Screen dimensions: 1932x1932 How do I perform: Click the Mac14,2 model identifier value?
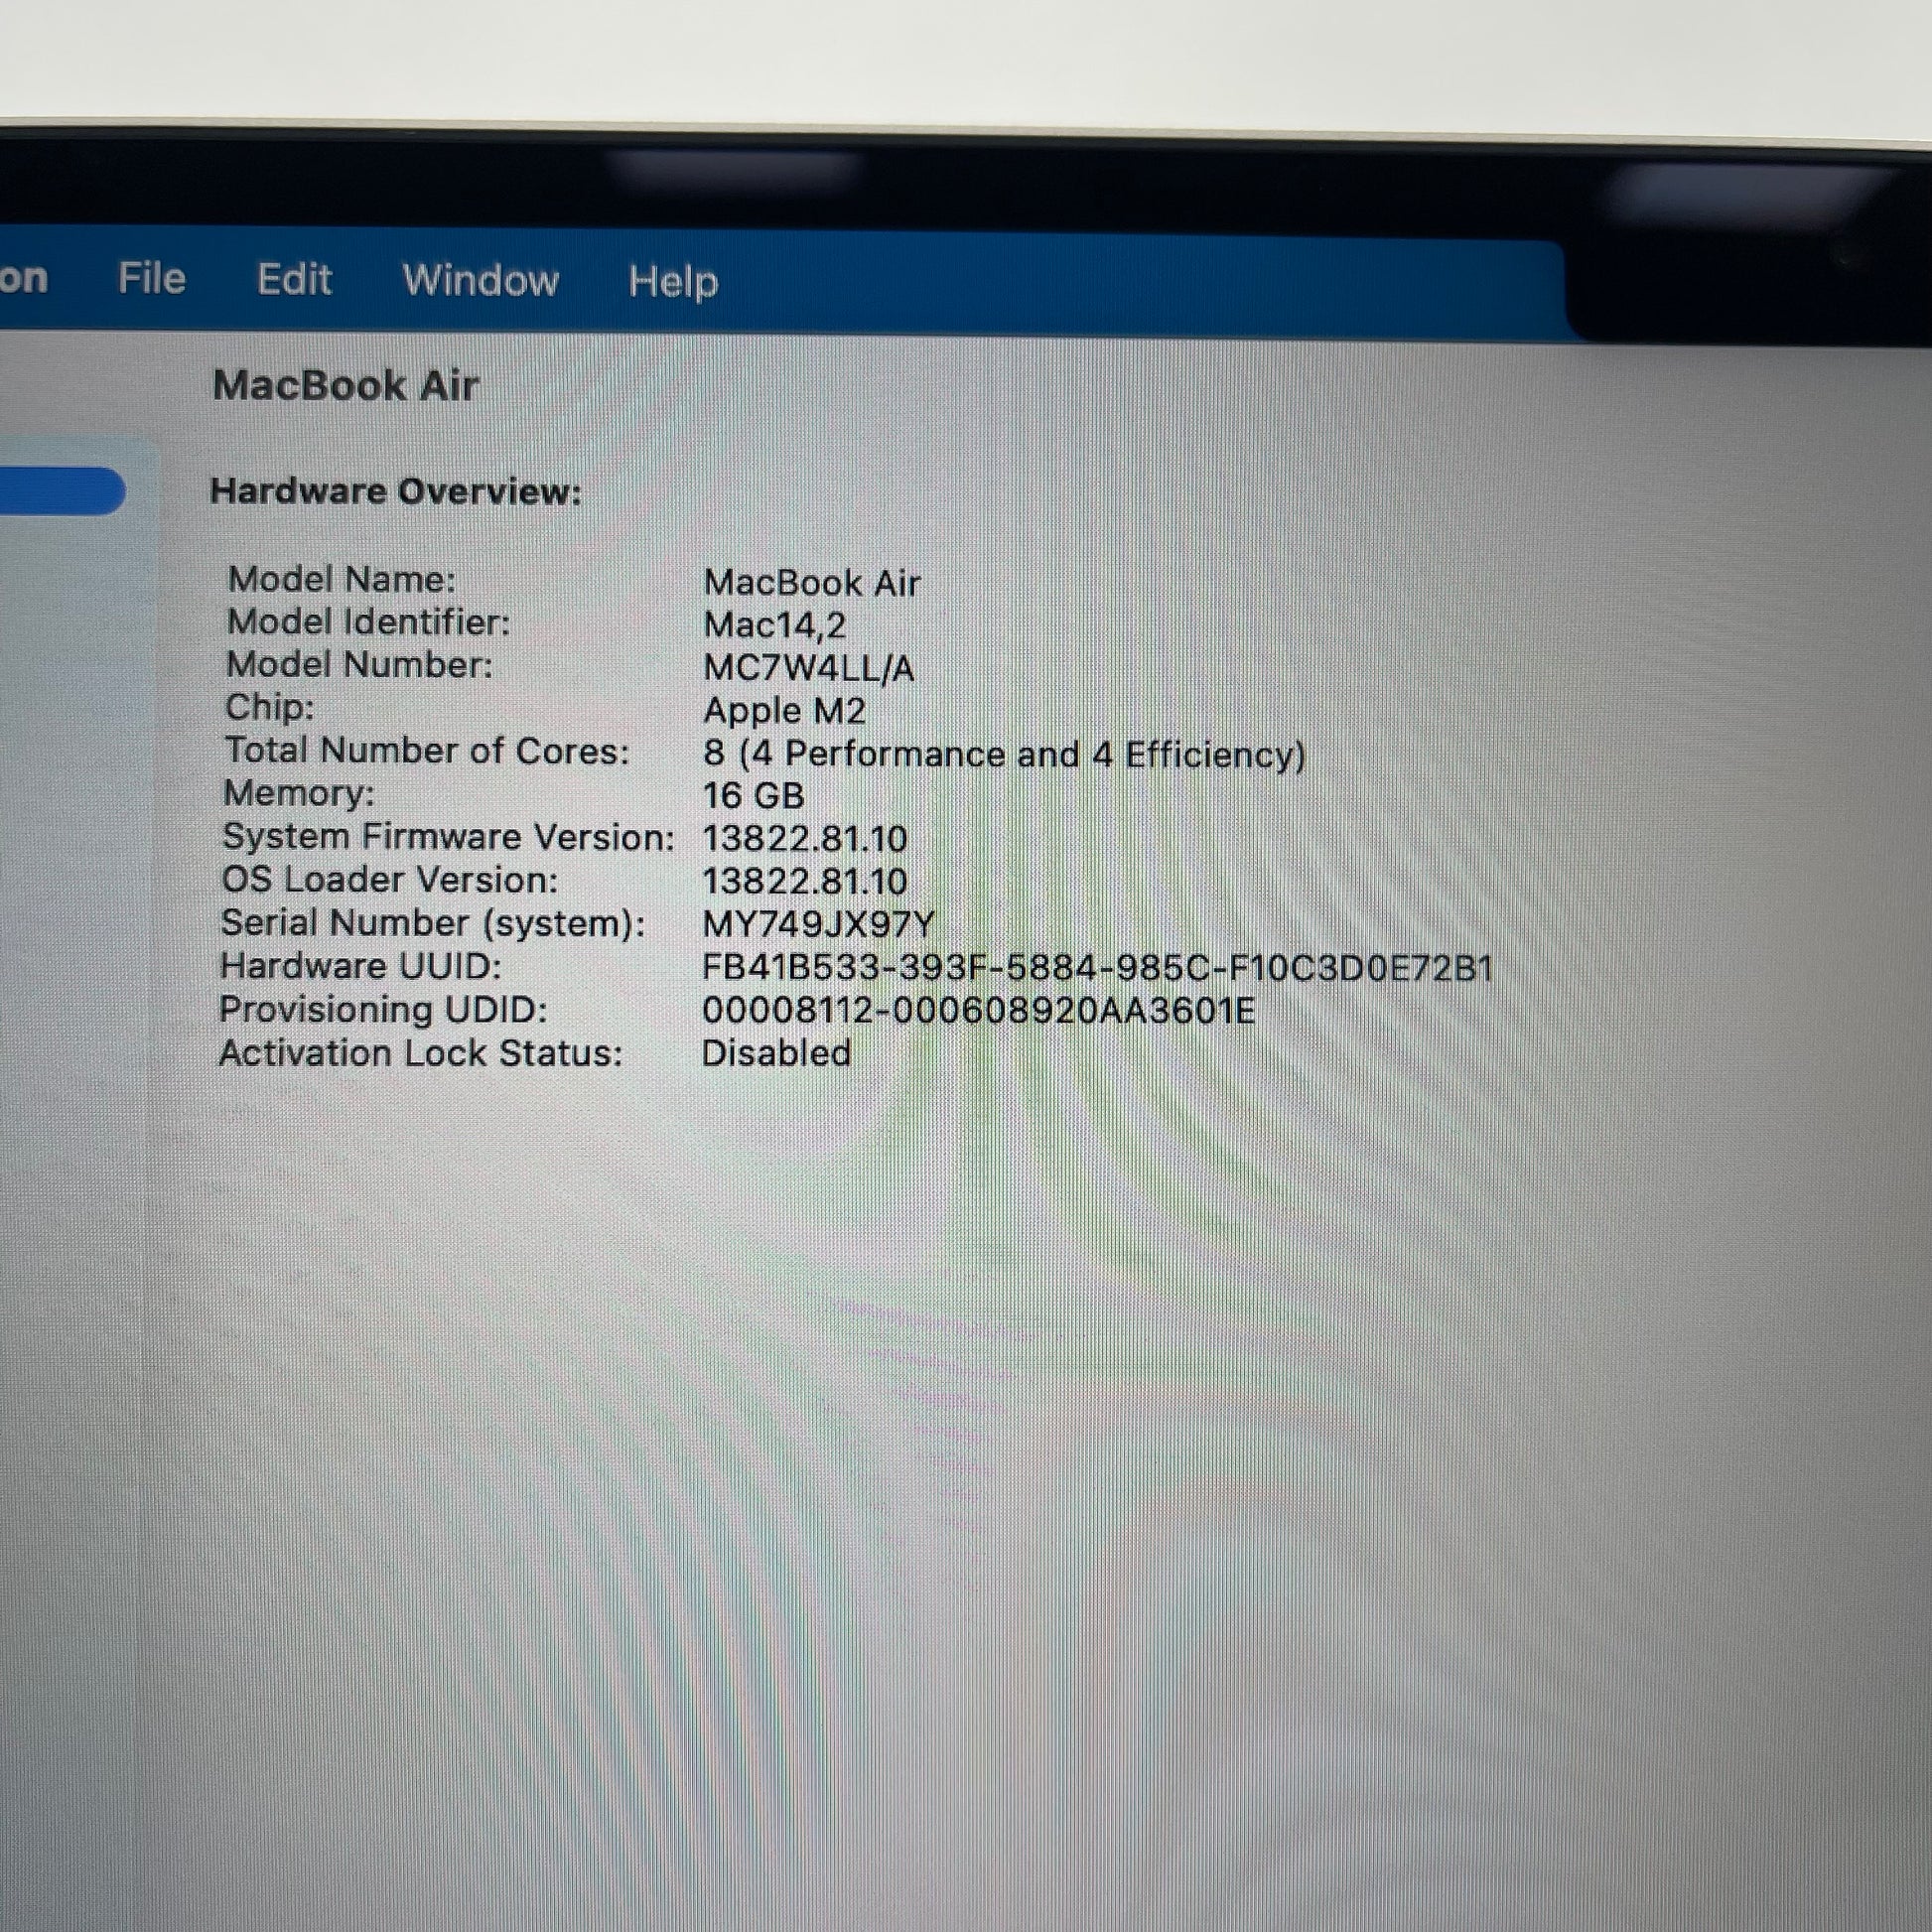774,625
